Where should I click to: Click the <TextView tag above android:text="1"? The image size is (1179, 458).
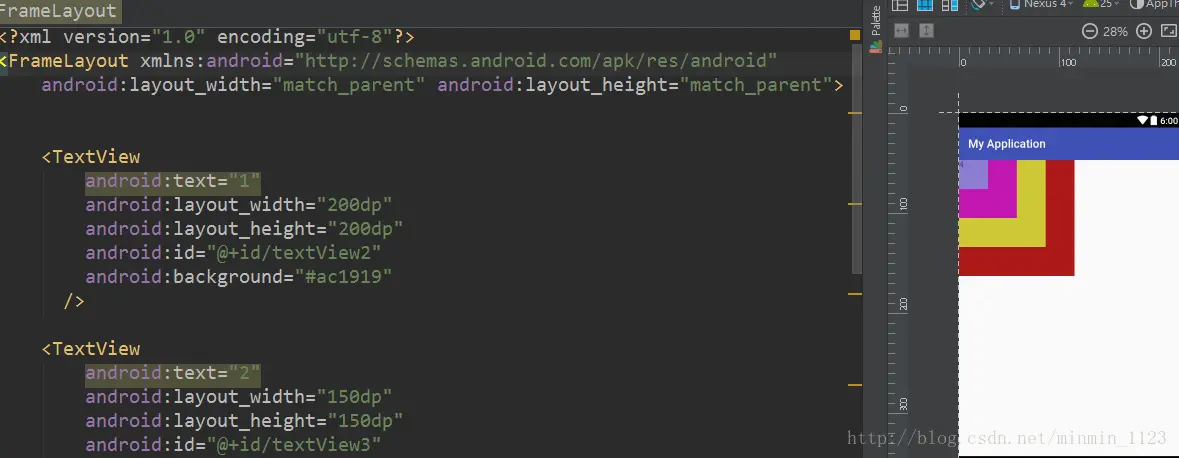[91, 157]
